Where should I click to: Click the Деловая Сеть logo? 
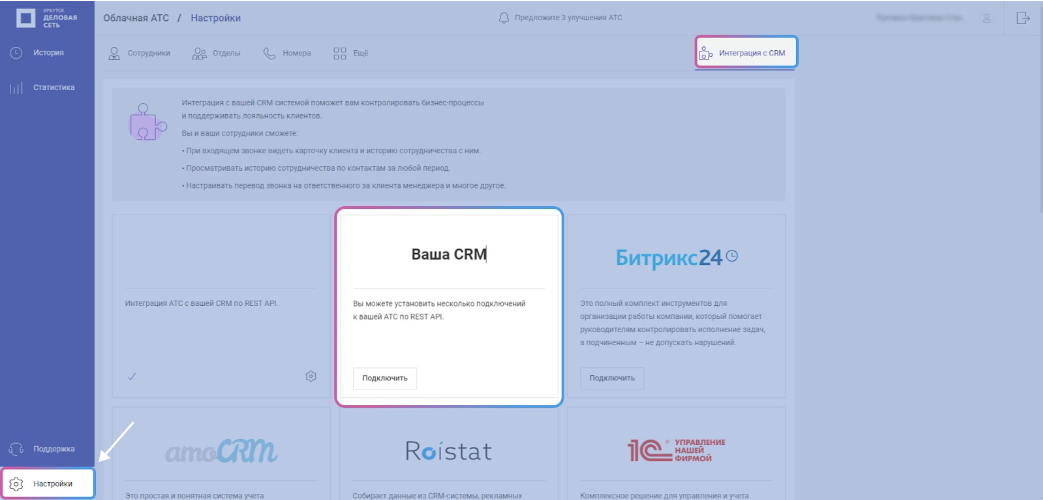click(46, 18)
